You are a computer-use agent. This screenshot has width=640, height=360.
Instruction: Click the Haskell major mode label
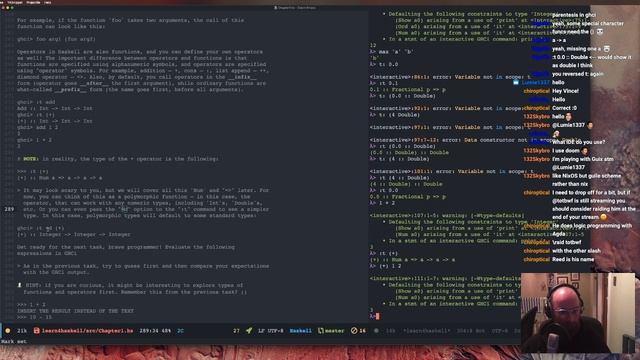tap(300, 331)
